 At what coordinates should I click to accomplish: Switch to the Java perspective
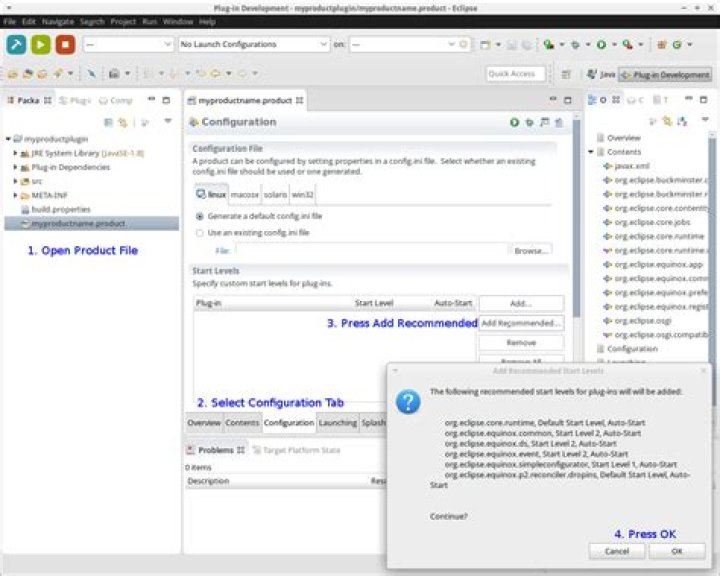point(601,74)
